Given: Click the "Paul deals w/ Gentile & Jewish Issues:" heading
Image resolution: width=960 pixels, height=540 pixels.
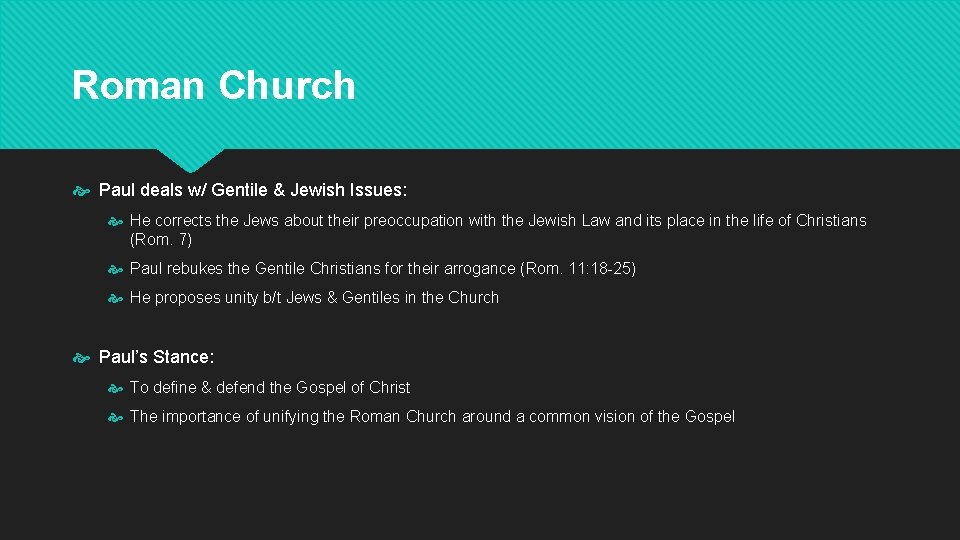Looking at the screenshot, I should click(x=253, y=190).
